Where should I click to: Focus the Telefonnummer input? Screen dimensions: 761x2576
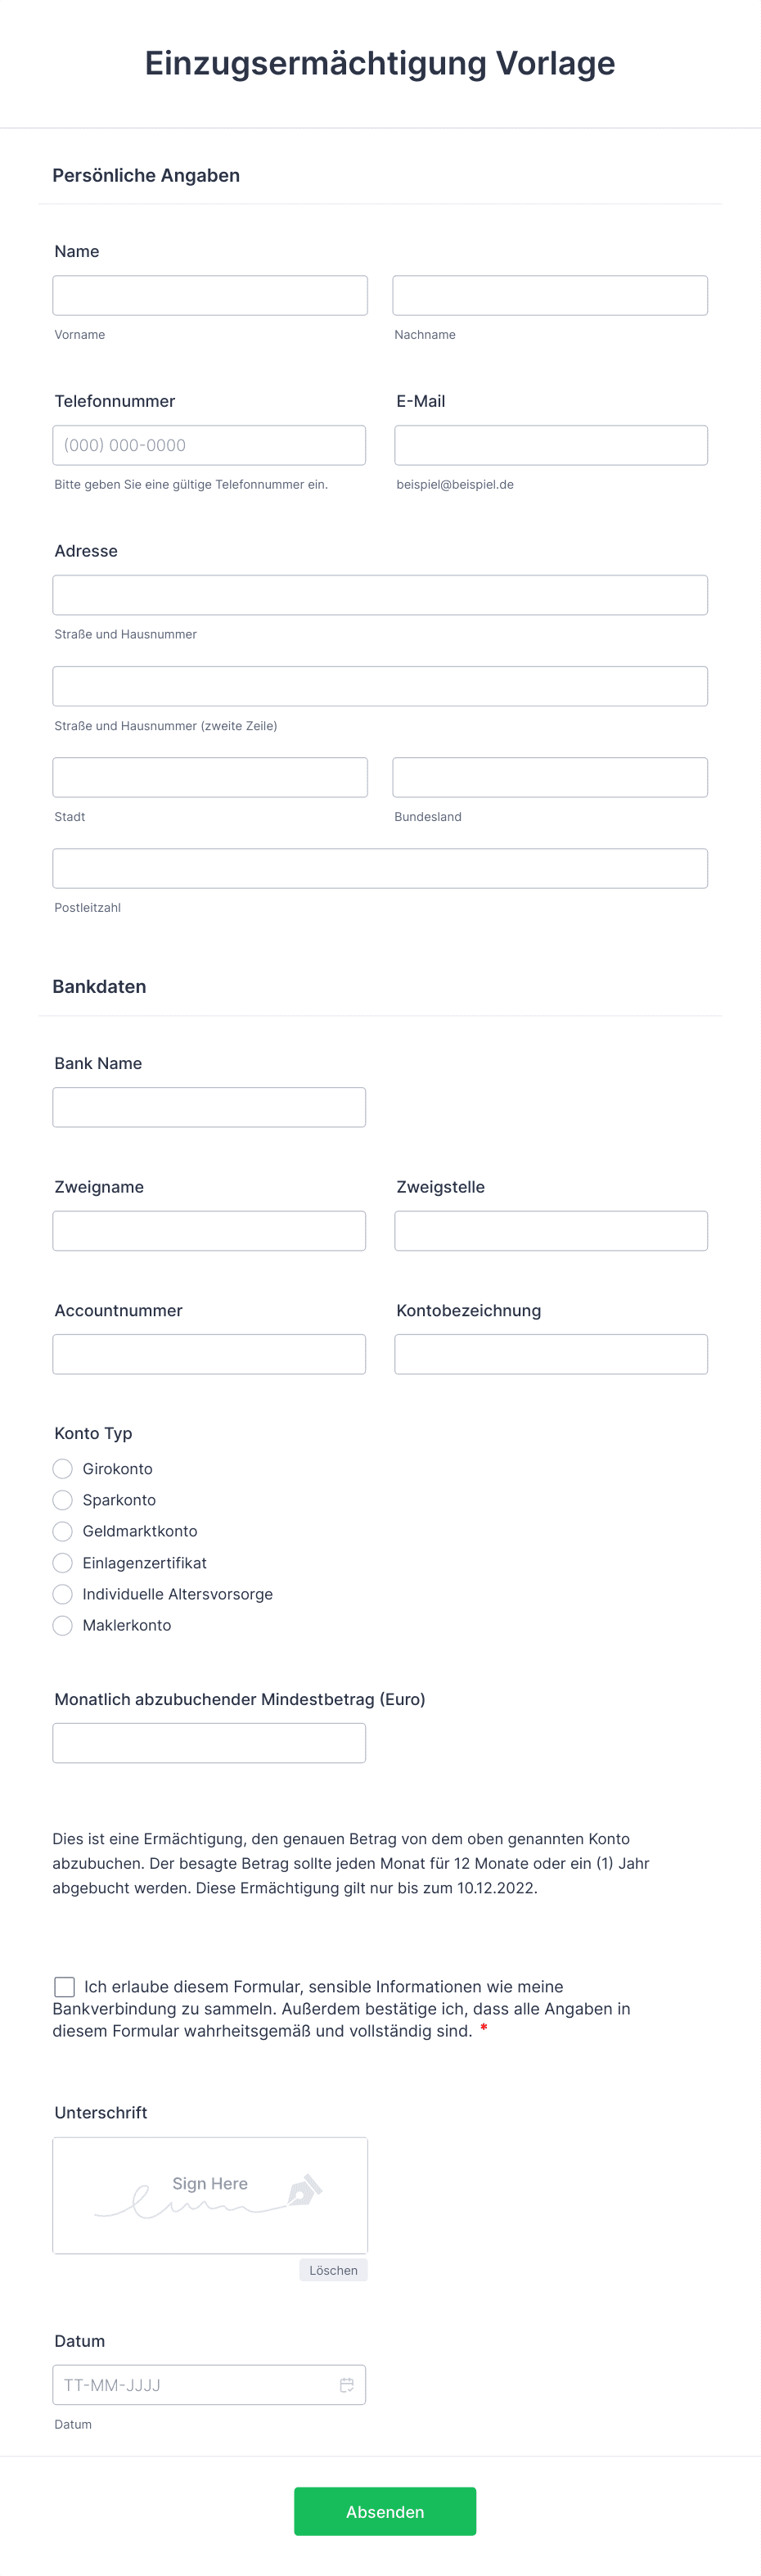(x=209, y=445)
